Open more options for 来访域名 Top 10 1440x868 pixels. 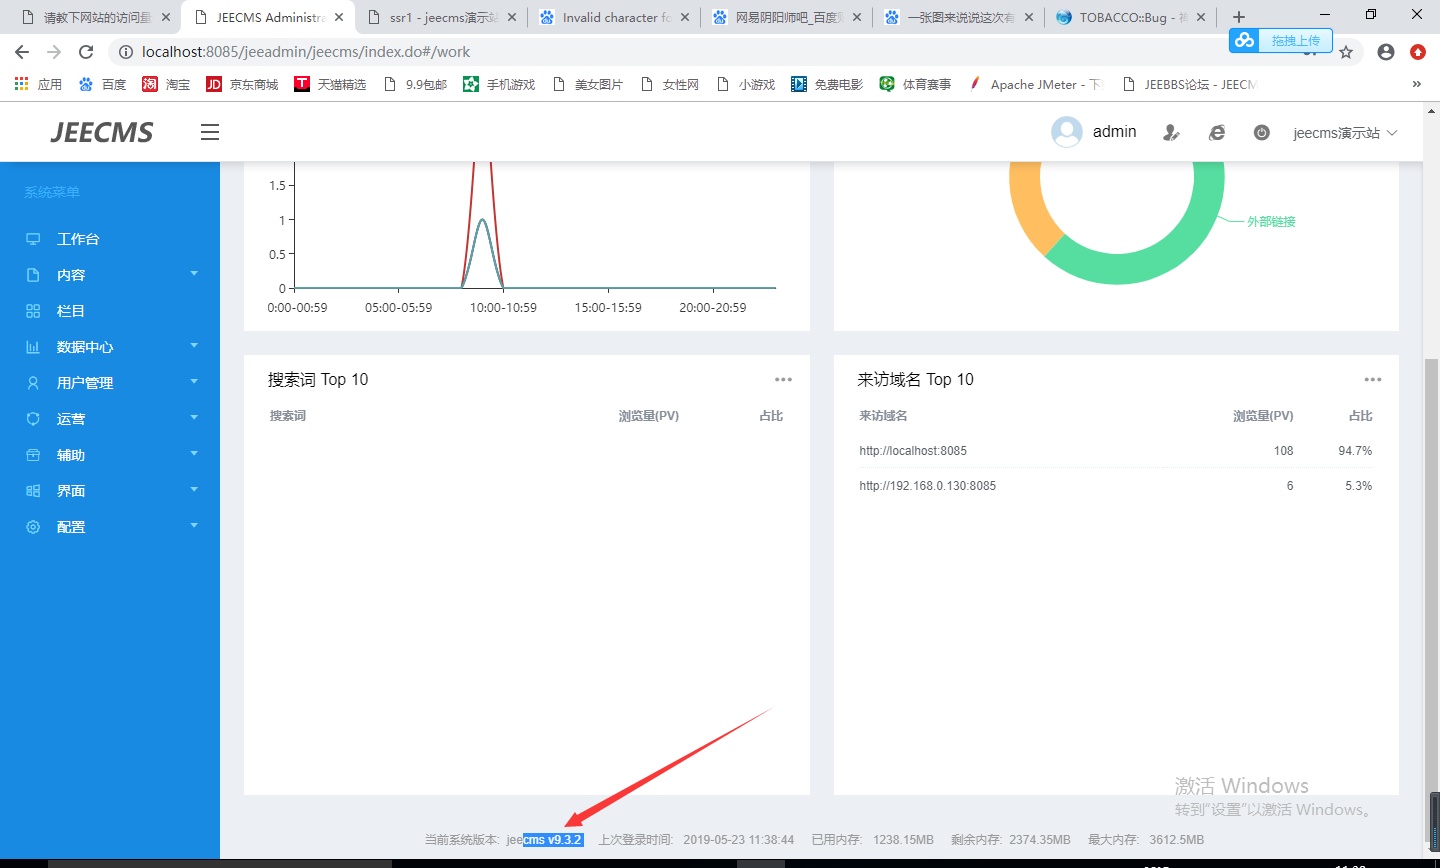coord(1372,380)
